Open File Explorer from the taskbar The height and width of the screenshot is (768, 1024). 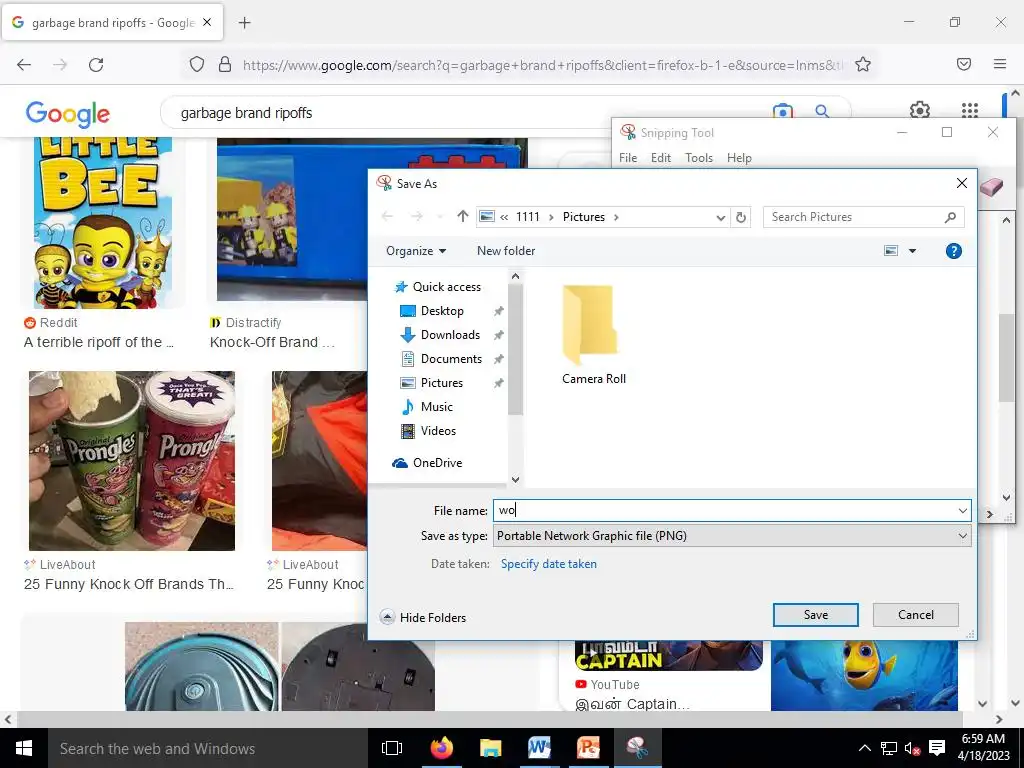490,748
